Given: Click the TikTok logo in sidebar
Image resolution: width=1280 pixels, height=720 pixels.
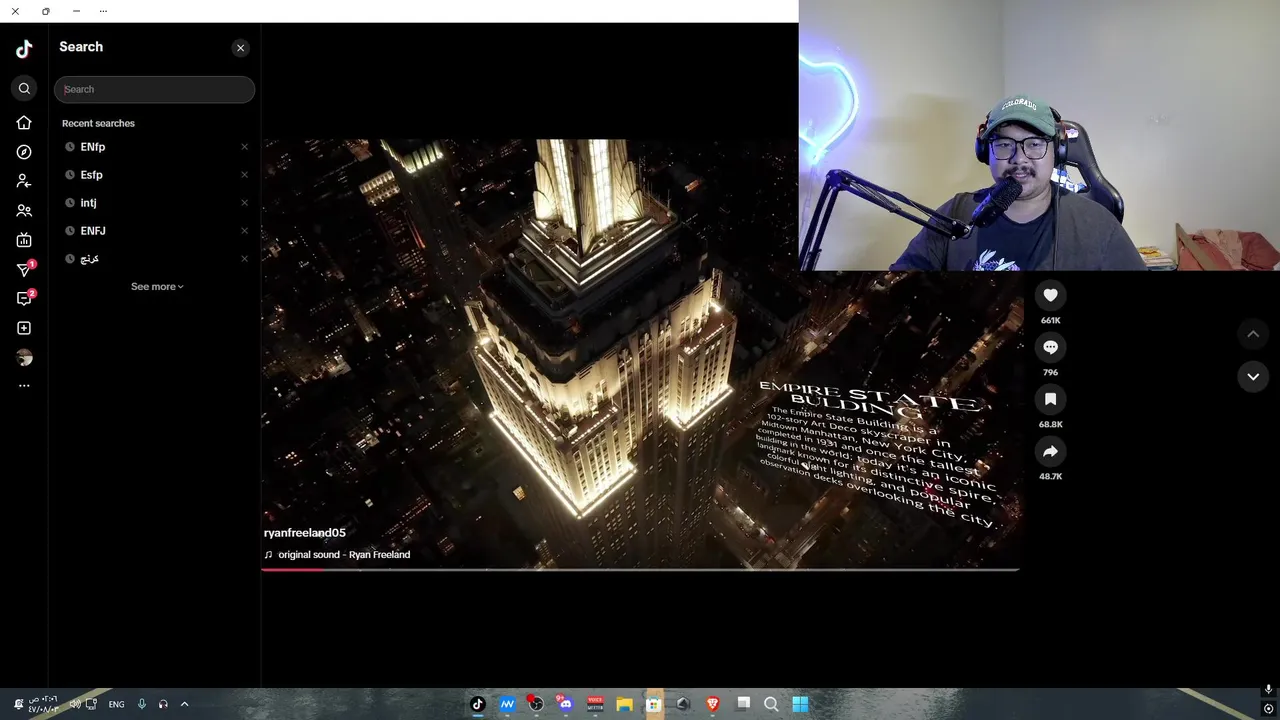Looking at the screenshot, I should click(24, 49).
